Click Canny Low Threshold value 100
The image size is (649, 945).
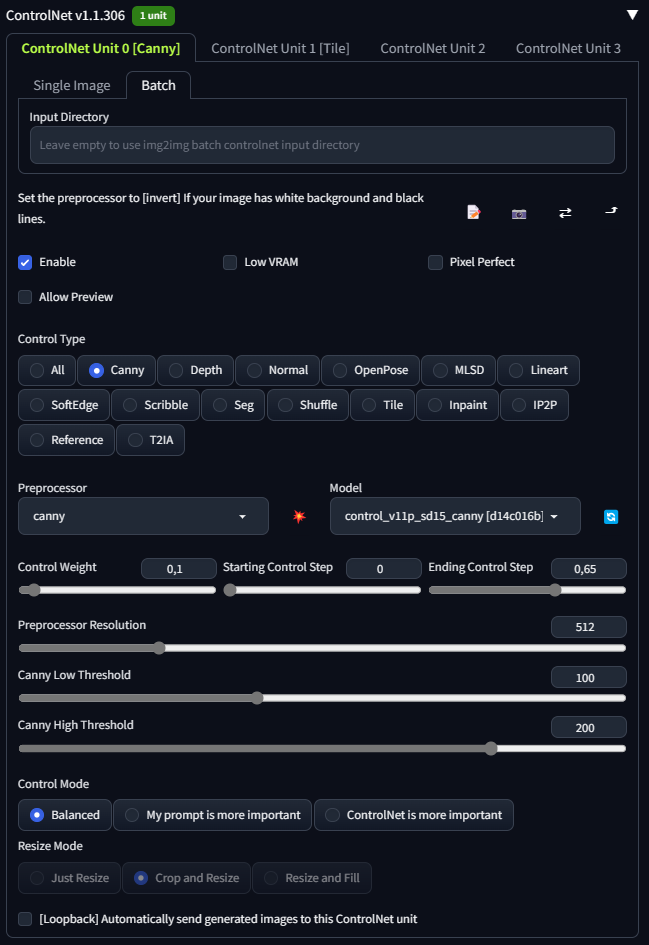click(x=589, y=677)
